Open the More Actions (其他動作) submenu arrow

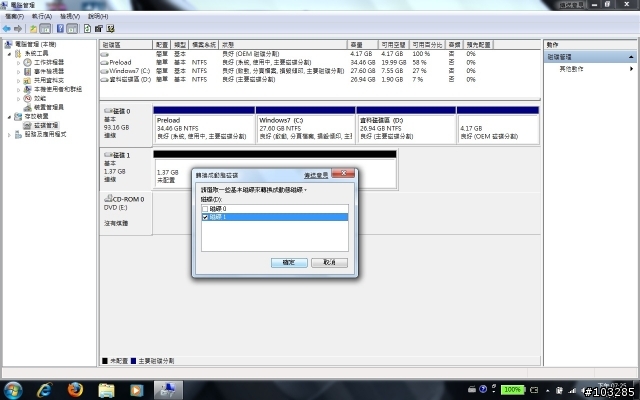pyautogui.click(x=631, y=69)
